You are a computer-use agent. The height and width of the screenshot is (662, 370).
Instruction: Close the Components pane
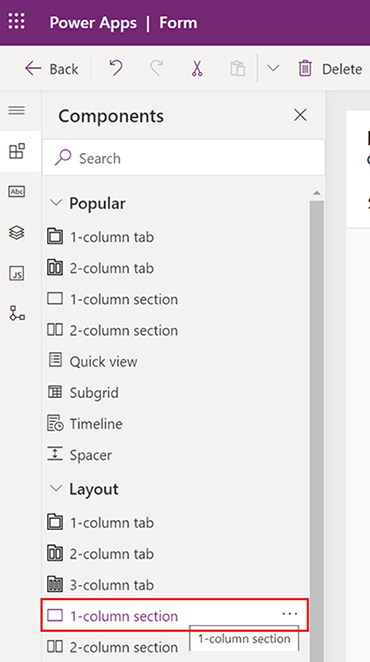click(x=300, y=115)
